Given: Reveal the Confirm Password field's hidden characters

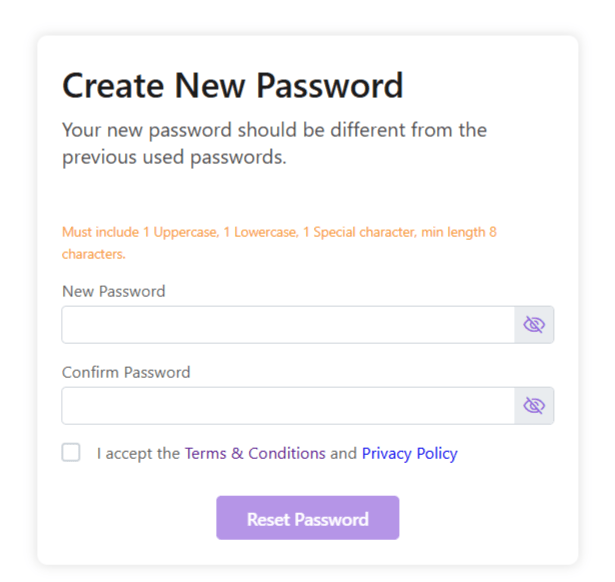Looking at the screenshot, I should tap(534, 406).
